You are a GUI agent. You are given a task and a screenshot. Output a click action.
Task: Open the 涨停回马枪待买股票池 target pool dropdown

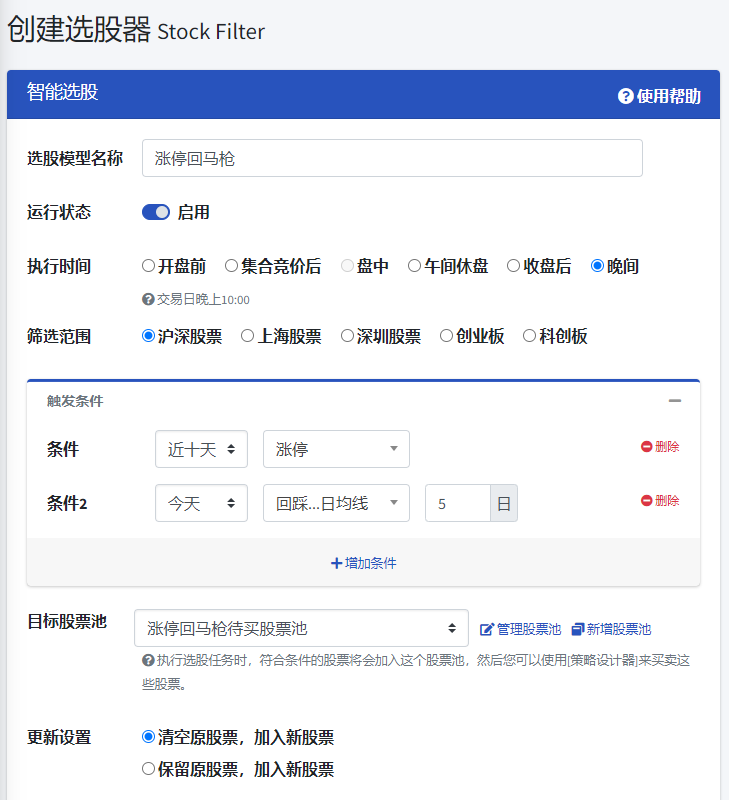301,628
